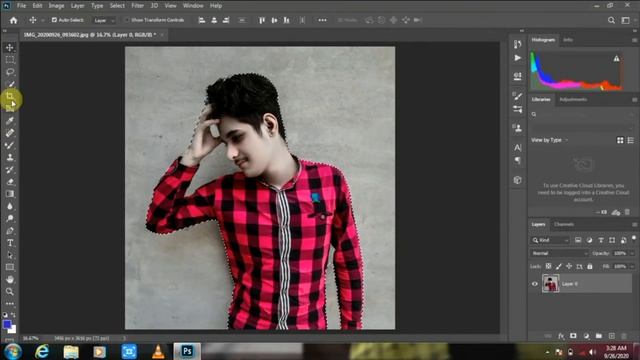Click the Add layer style fx icon
The width and height of the screenshot is (640, 360).
(561, 336)
